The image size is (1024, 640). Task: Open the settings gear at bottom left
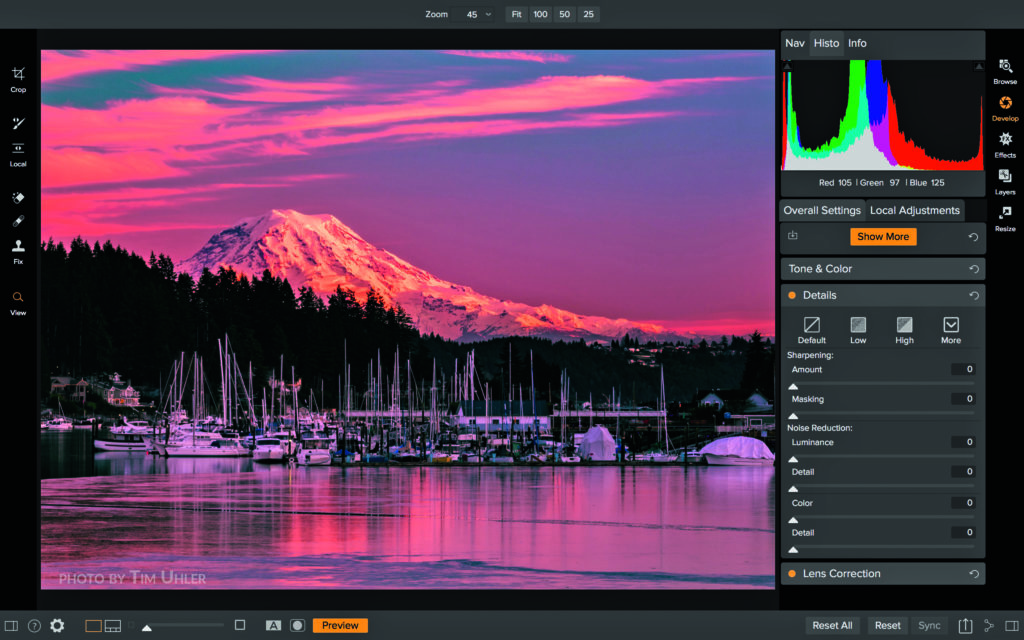pyautogui.click(x=57, y=625)
